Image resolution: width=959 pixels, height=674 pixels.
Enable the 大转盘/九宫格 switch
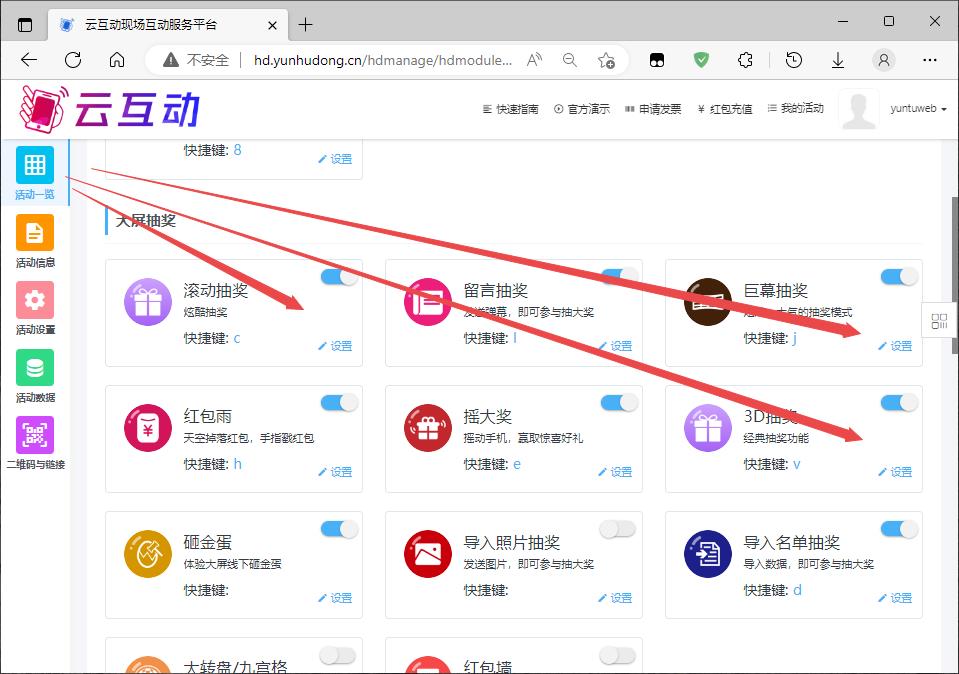point(338,655)
